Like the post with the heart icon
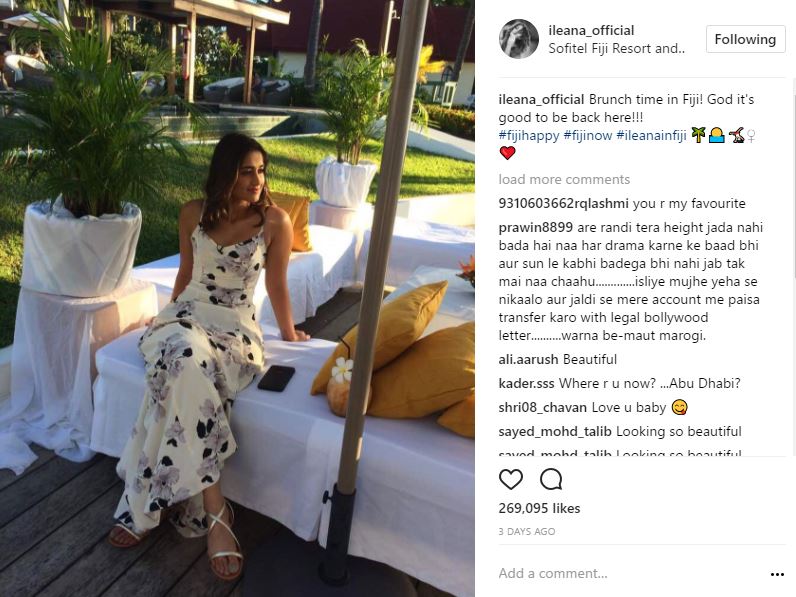The width and height of the screenshot is (796, 597). pyautogui.click(x=511, y=479)
